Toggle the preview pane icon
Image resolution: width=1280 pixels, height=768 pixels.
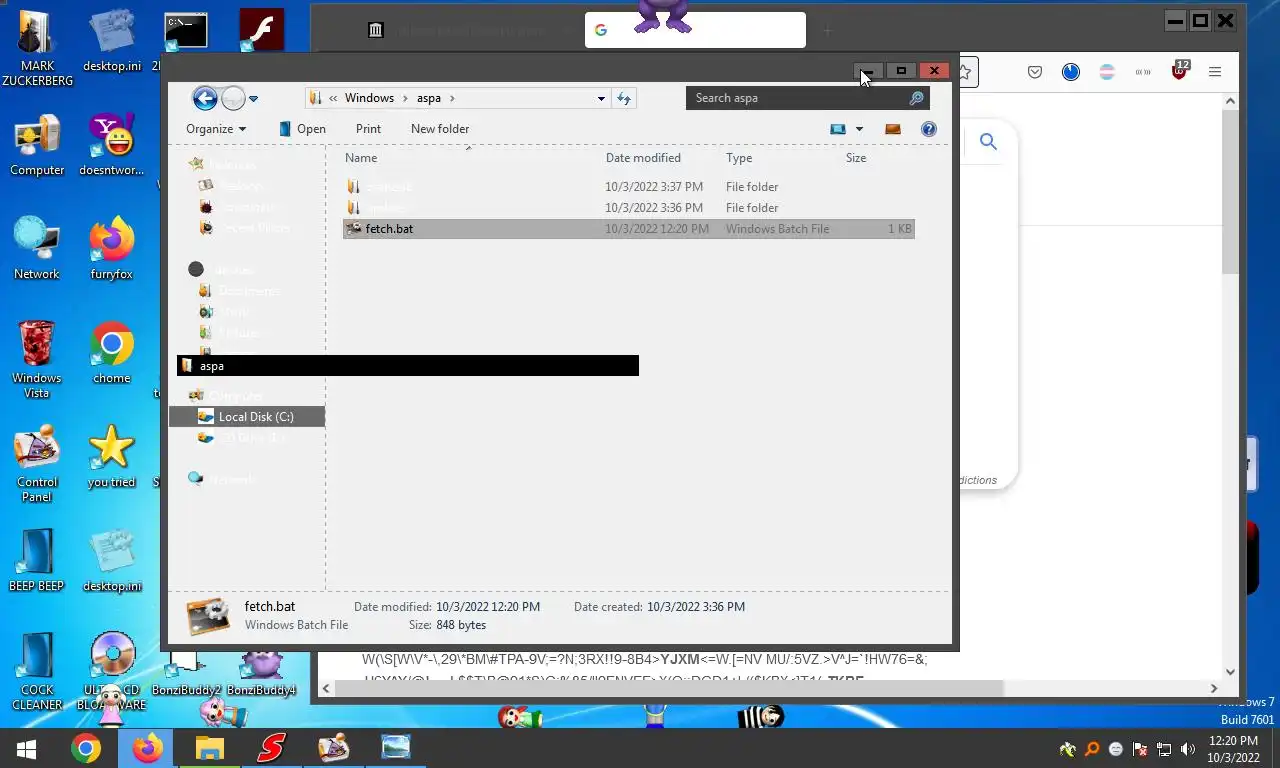893,129
